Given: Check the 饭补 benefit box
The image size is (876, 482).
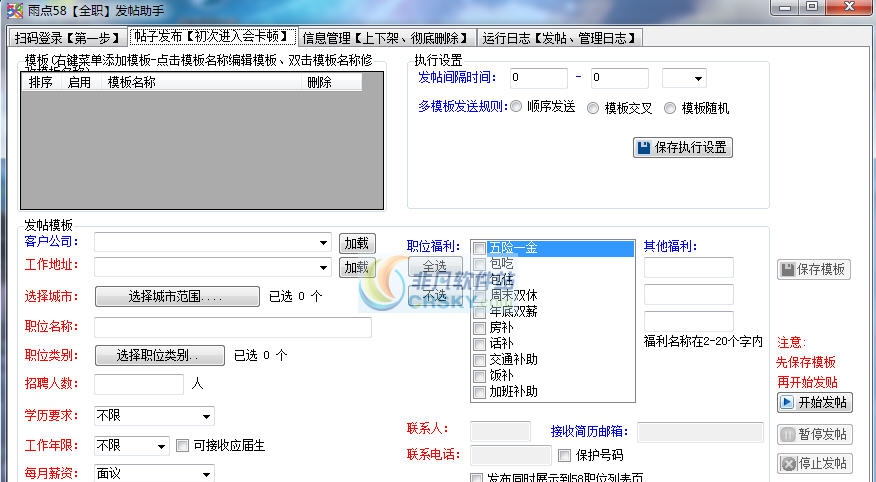Looking at the screenshot, I should click(479, 376).
